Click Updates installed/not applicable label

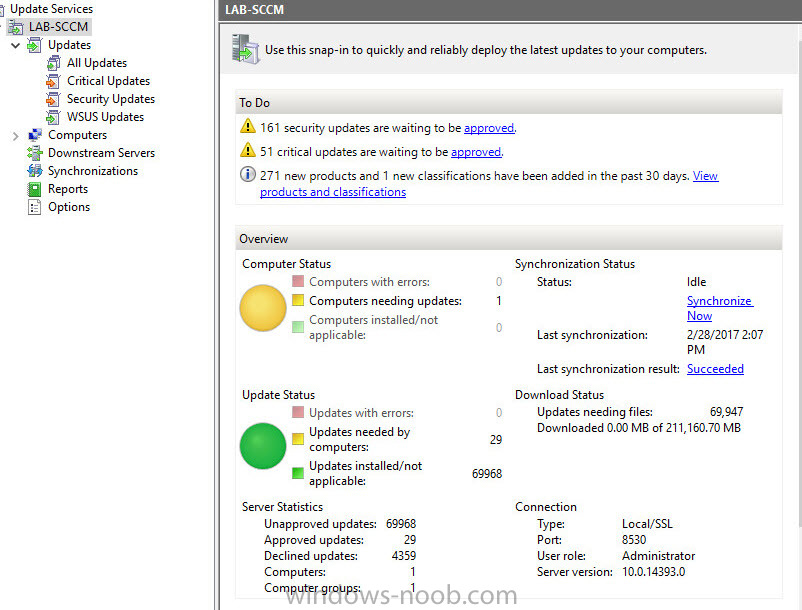[365, 473]
